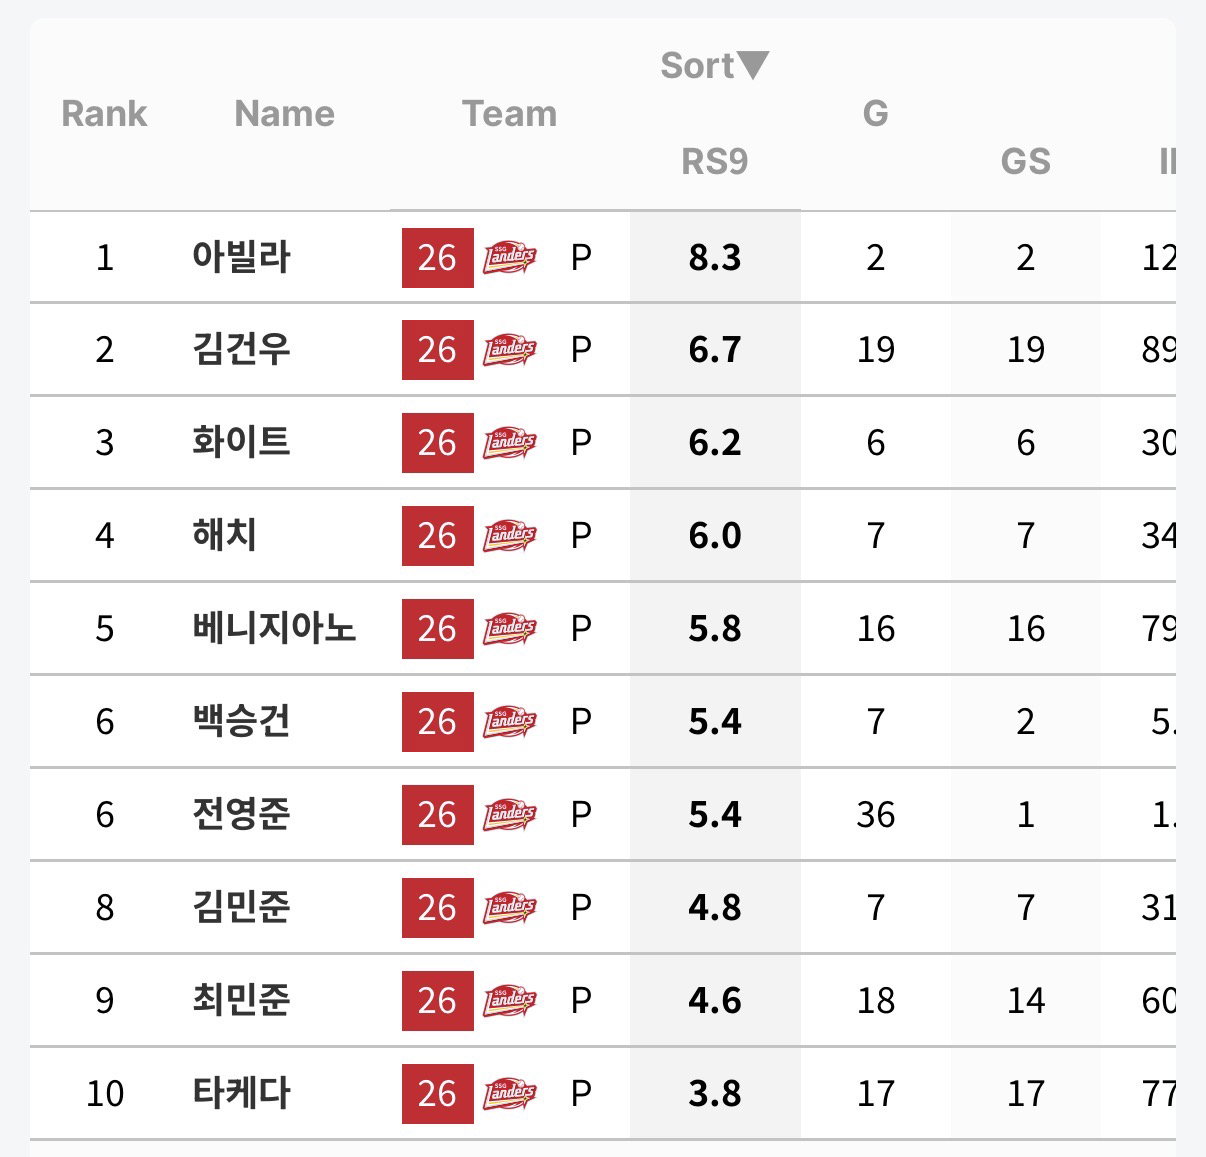Click the Rank column header
The width and height of the screenshot is (1206, 1157).
104,113
